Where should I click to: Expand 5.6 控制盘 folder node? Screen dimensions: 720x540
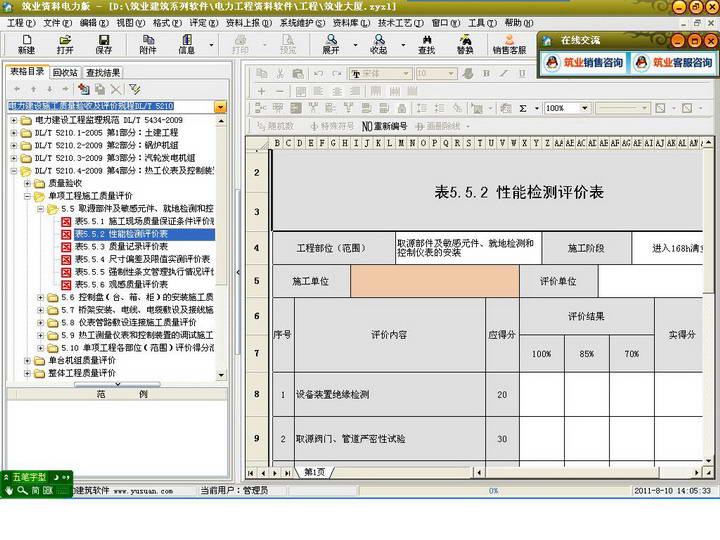click(x=40, y=298)
